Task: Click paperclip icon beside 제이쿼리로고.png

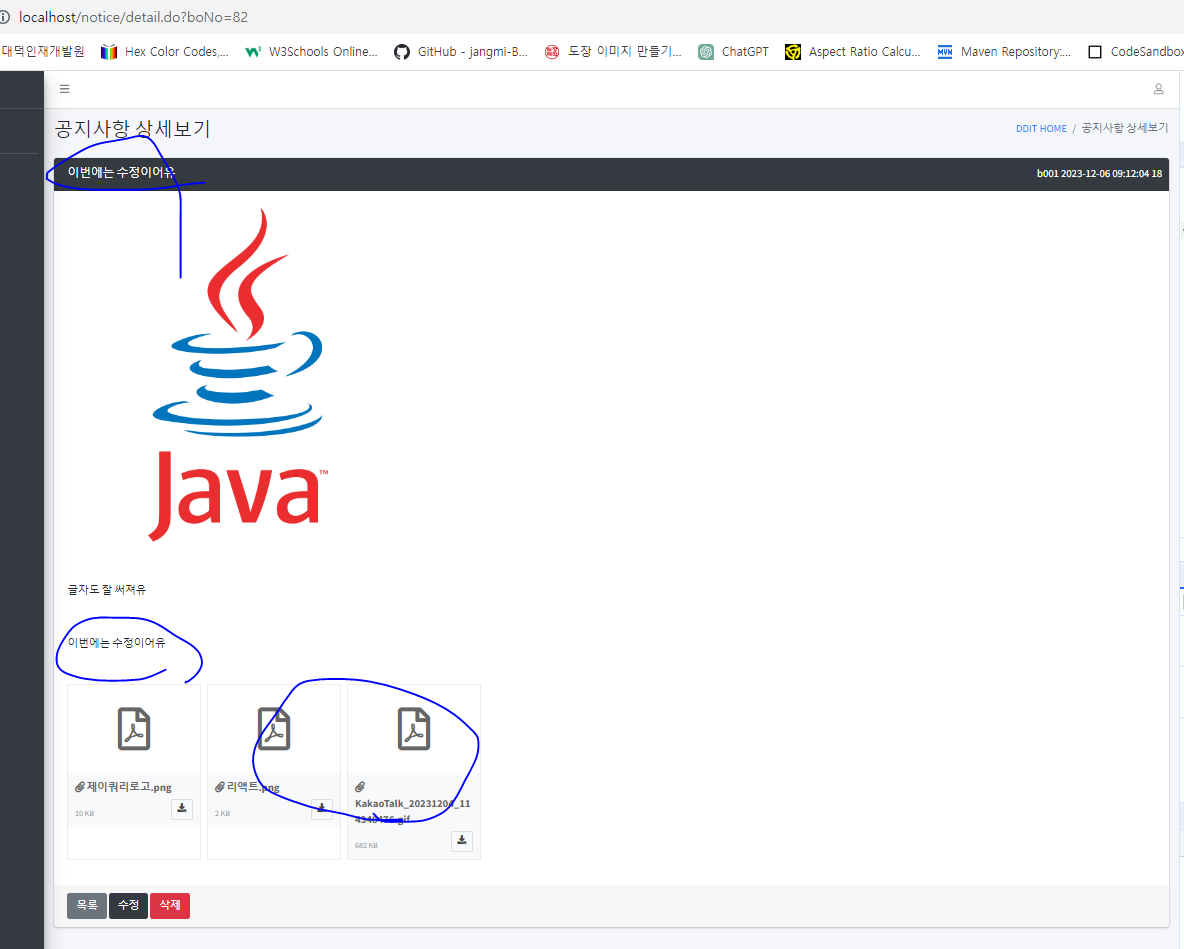Action: (79, 787)
